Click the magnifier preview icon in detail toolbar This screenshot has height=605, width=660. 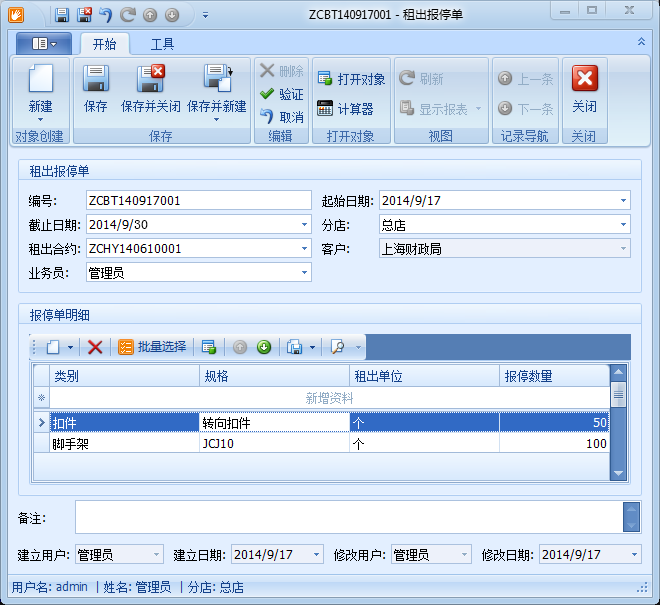coord(338,347)
